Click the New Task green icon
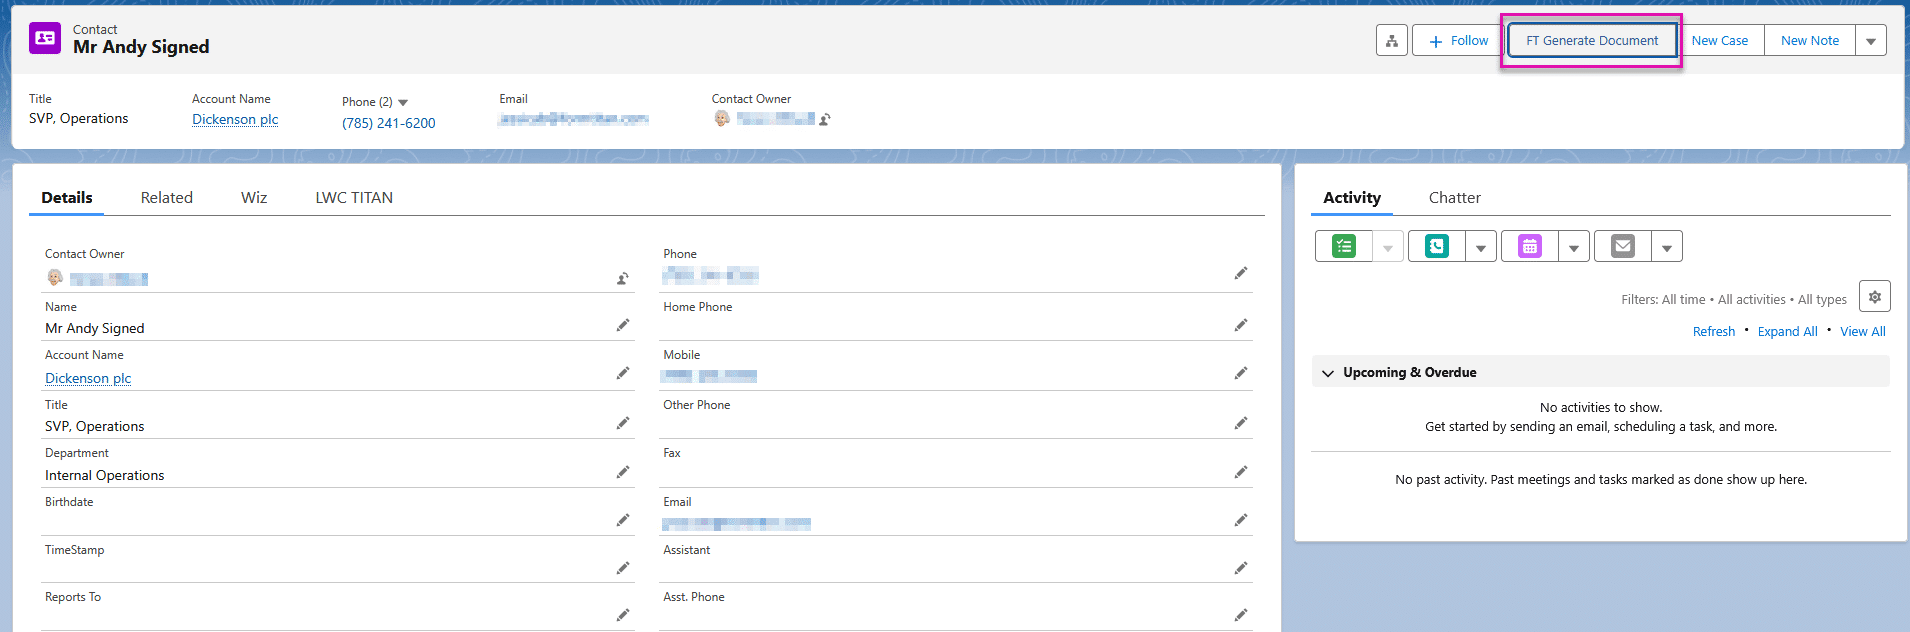This screenshot has height=632, width=1910. point(1344,246)
